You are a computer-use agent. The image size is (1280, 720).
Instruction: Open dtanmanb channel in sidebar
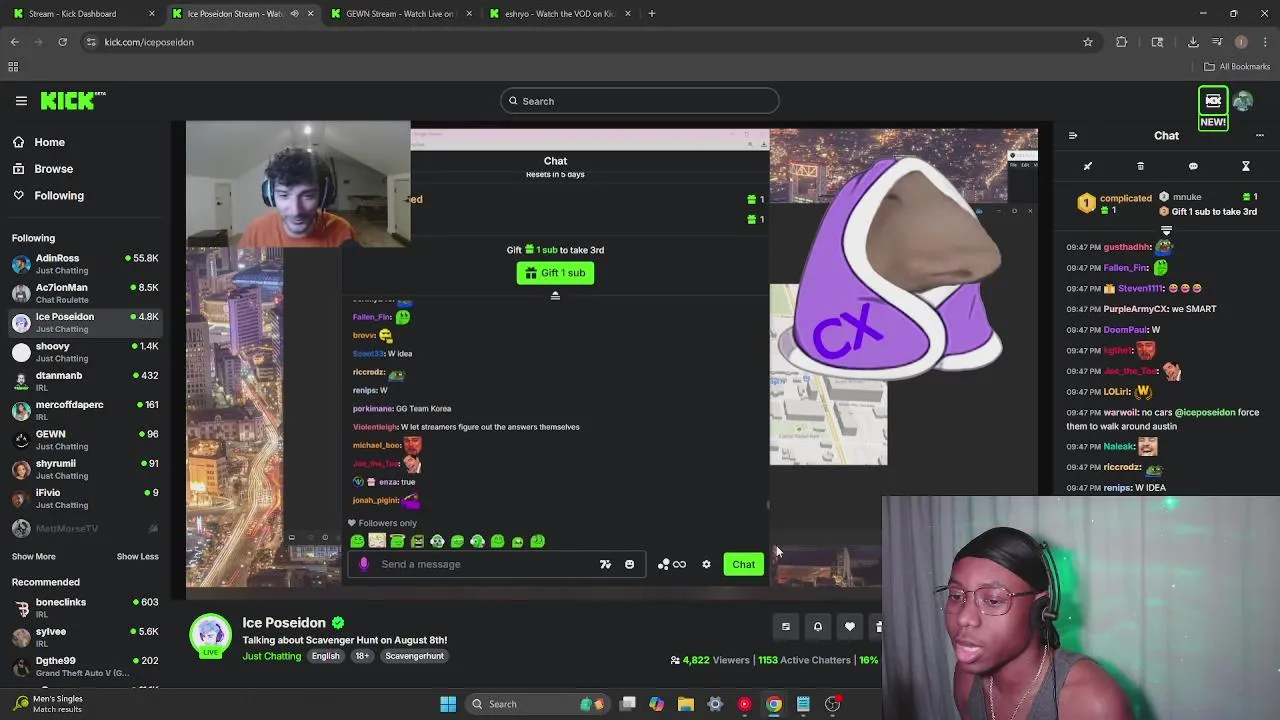[85, 381]
